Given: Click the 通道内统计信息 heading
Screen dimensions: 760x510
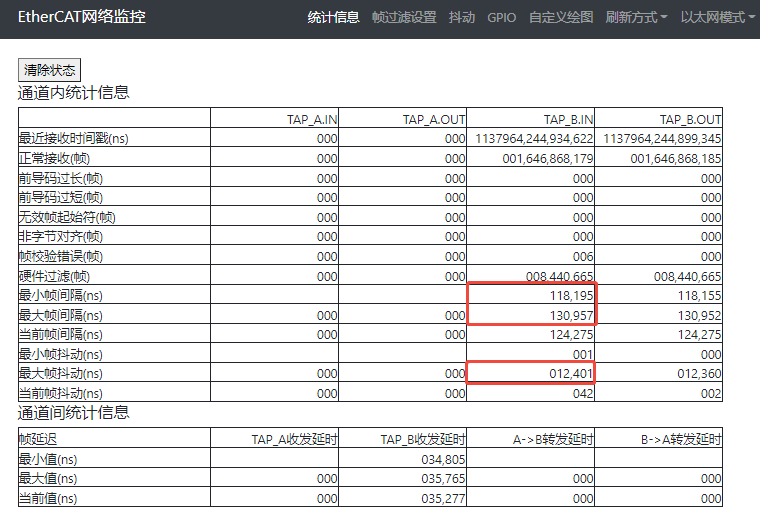Looking at the screenshot, I should pyautogui.click(x=74, y=92).
